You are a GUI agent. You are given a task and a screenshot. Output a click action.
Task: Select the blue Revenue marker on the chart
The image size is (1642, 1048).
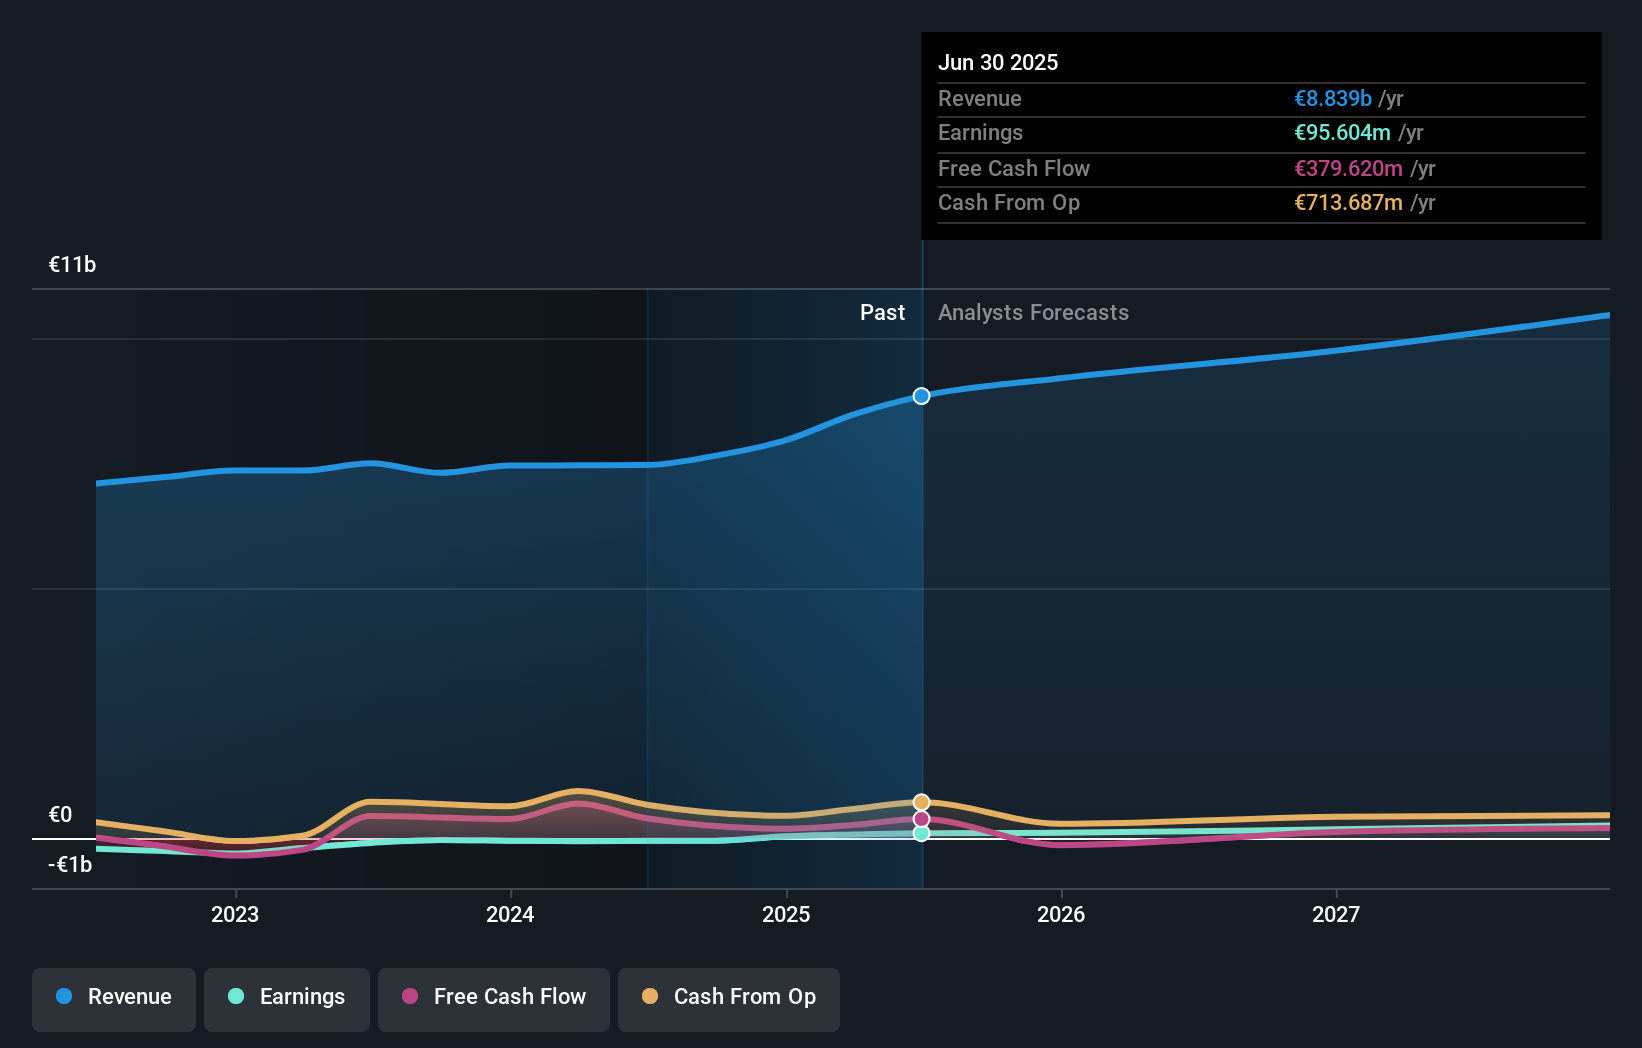(920, 396)
